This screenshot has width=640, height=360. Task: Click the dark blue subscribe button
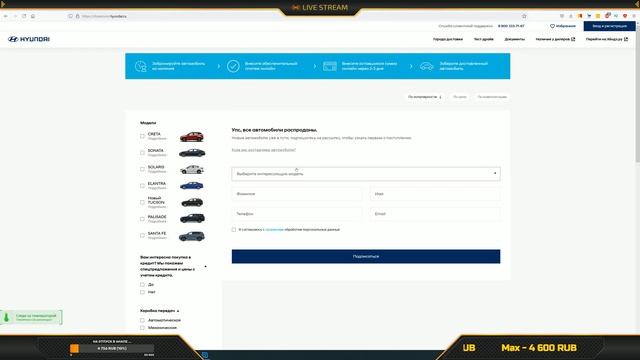366,256
